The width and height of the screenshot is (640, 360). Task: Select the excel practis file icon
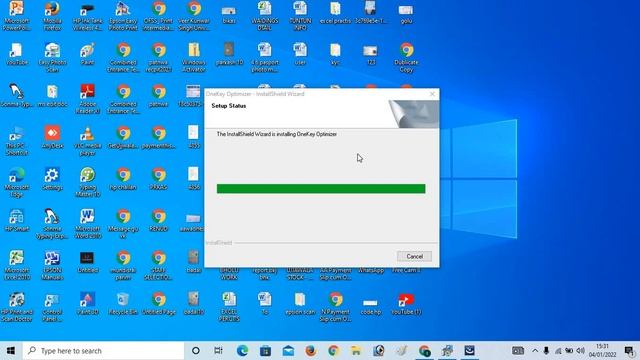(335, 13)
